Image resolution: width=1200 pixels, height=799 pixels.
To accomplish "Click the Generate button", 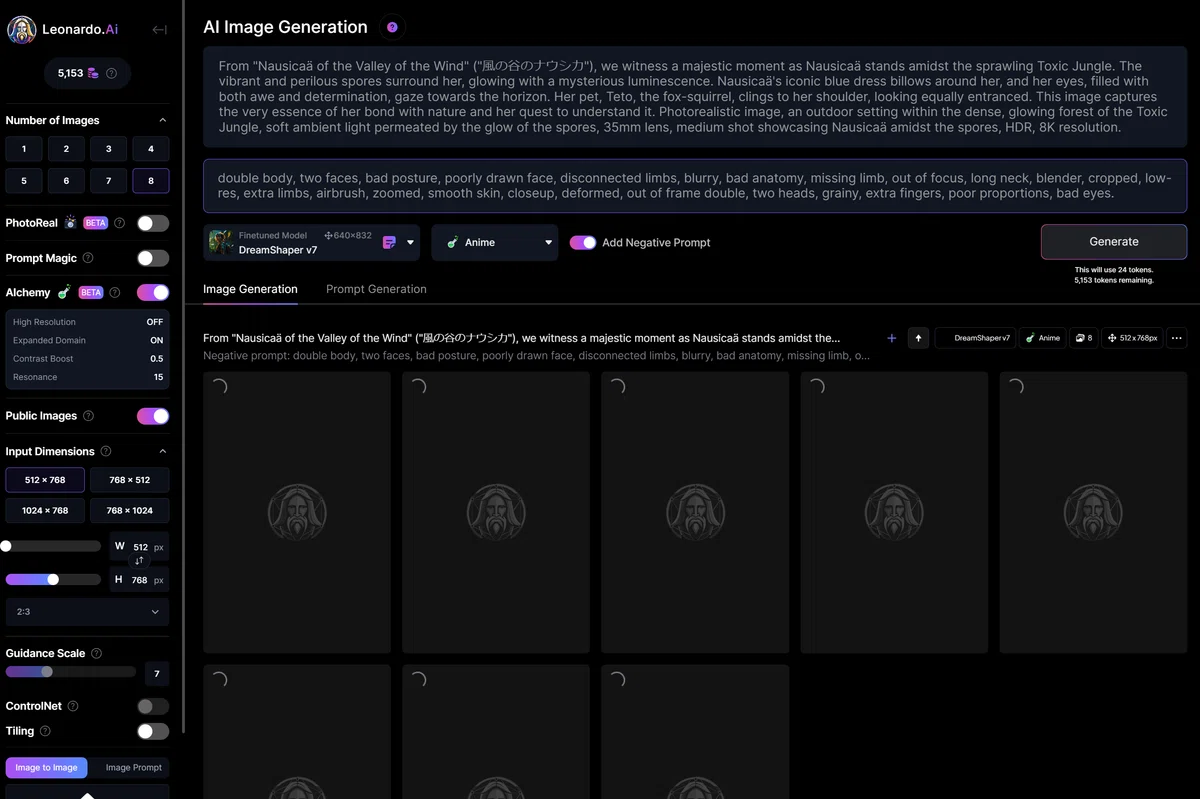I will pyautogui.click(x=1114, y=242).
